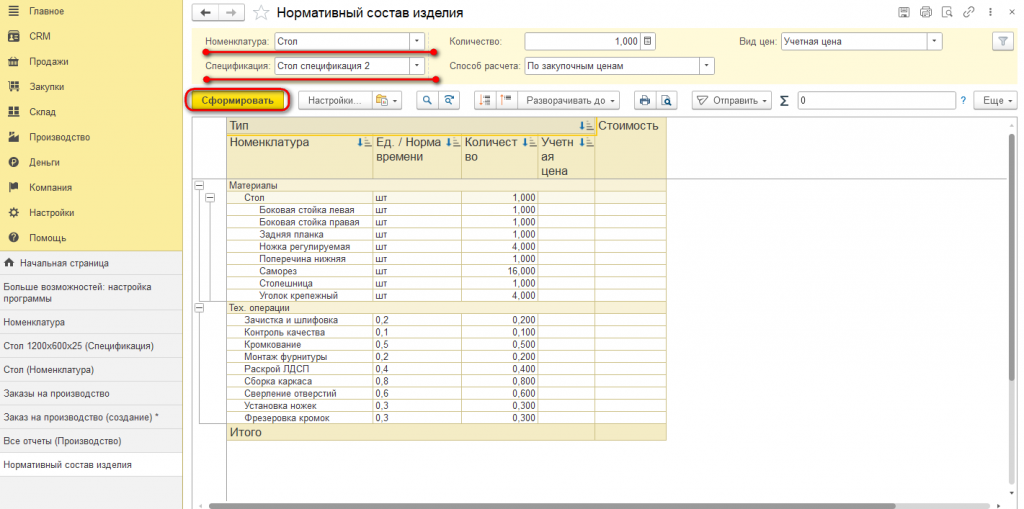Open the filter funnel button
This screenshot has width=1024, height=509.
point(1002,41)
